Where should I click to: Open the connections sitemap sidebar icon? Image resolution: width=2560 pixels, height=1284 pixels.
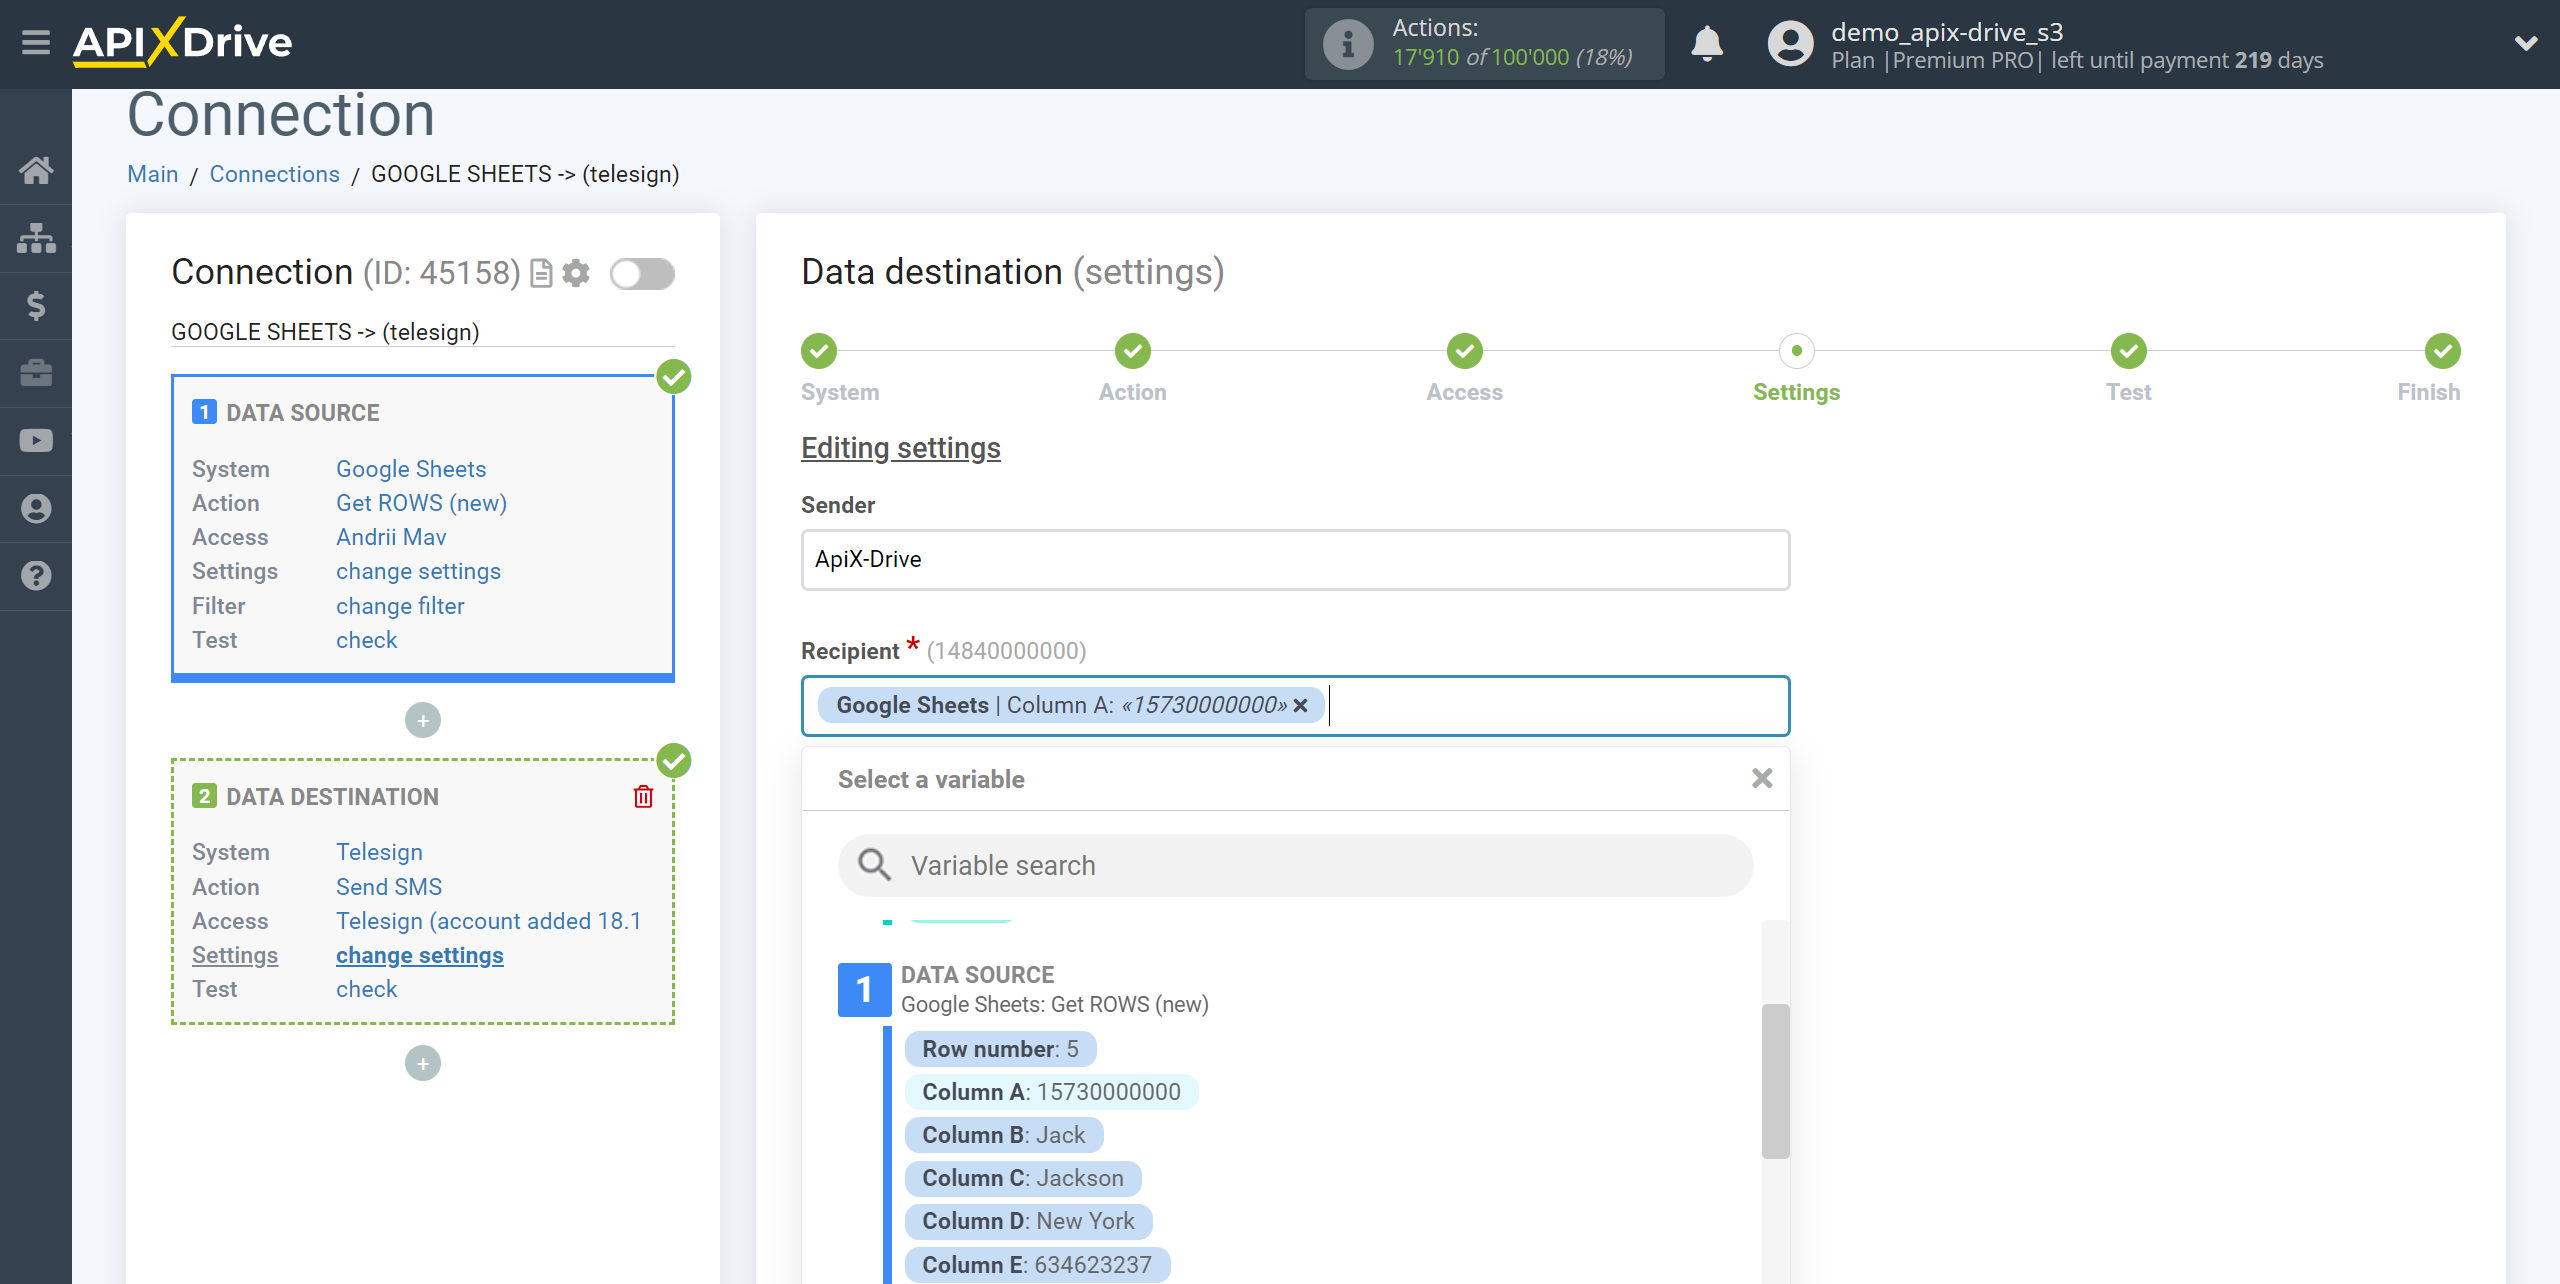coord(36,238)
